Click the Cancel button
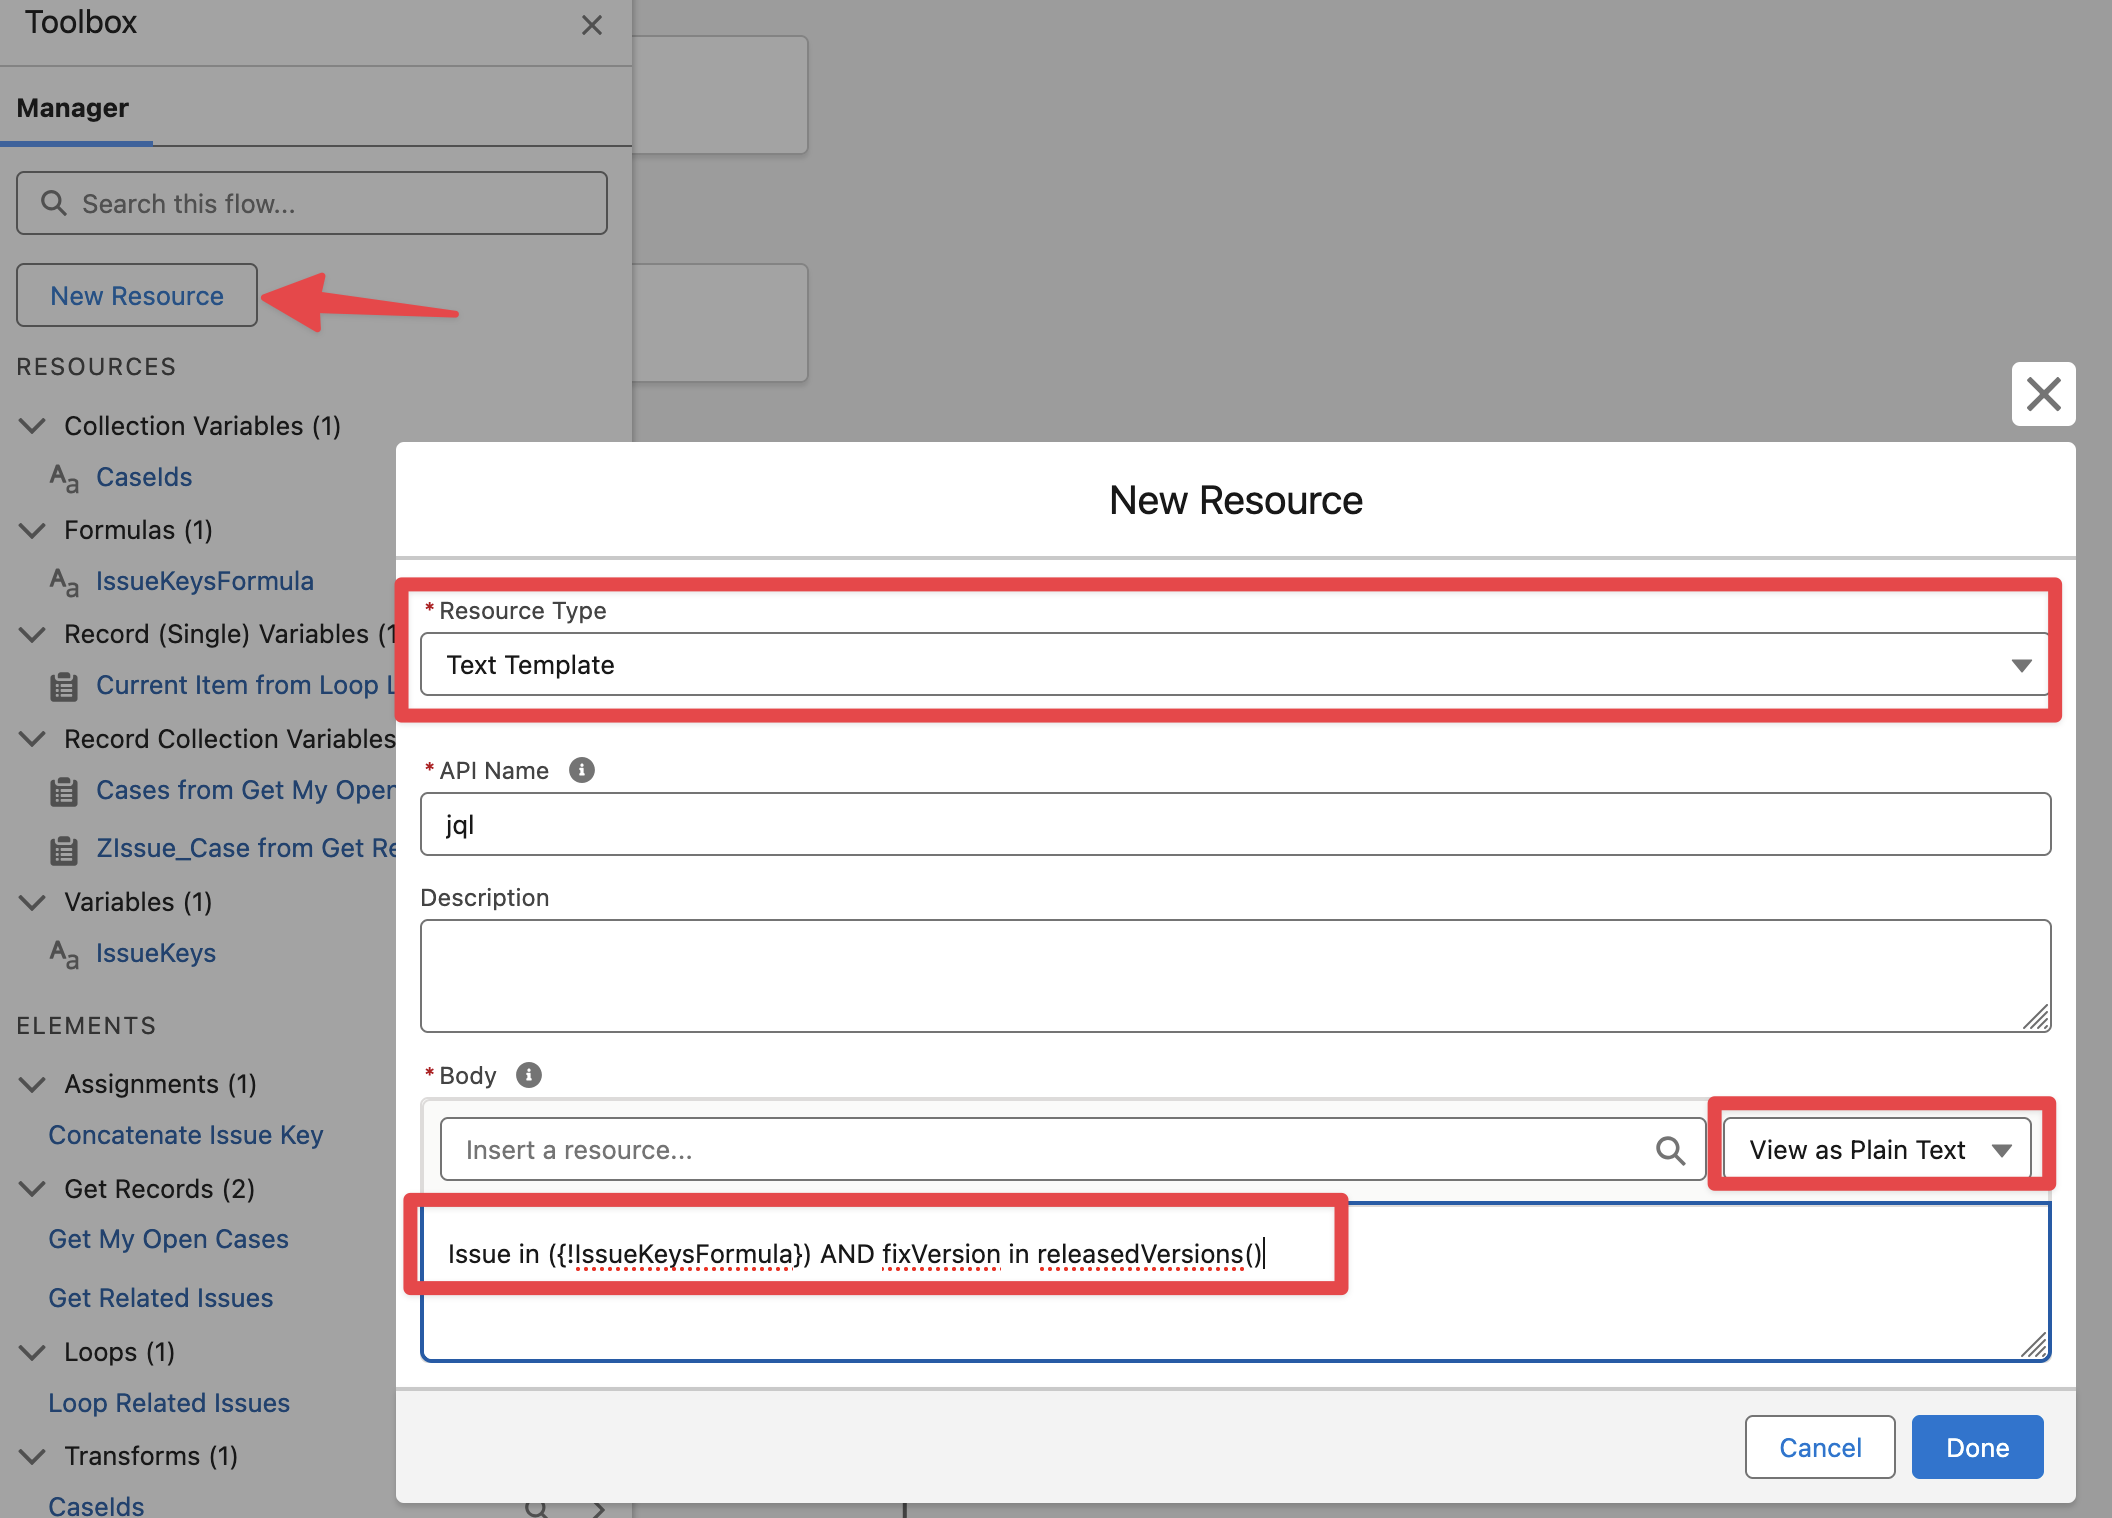Screen dimensions: 2112x1518 [1819, 1447]
